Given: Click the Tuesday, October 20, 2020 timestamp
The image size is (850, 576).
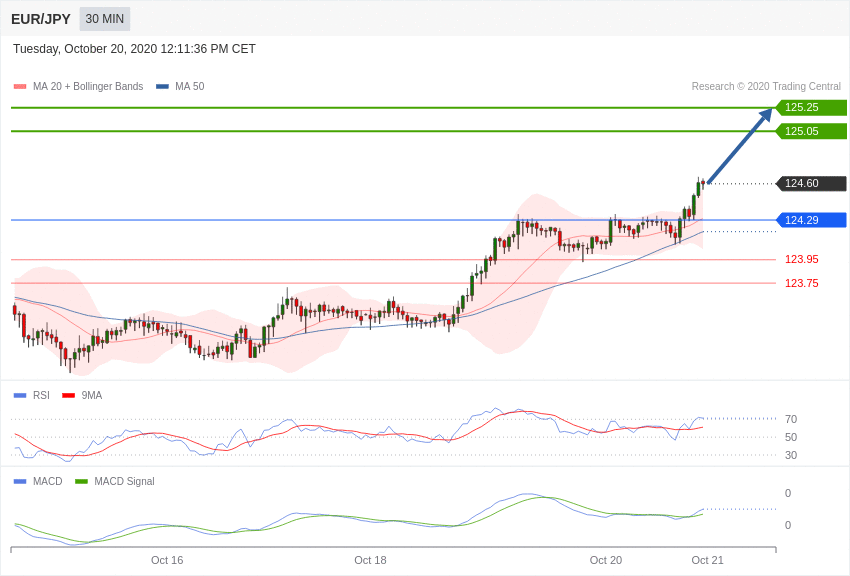Looking at the screenshot, I should tap(134, 49).
